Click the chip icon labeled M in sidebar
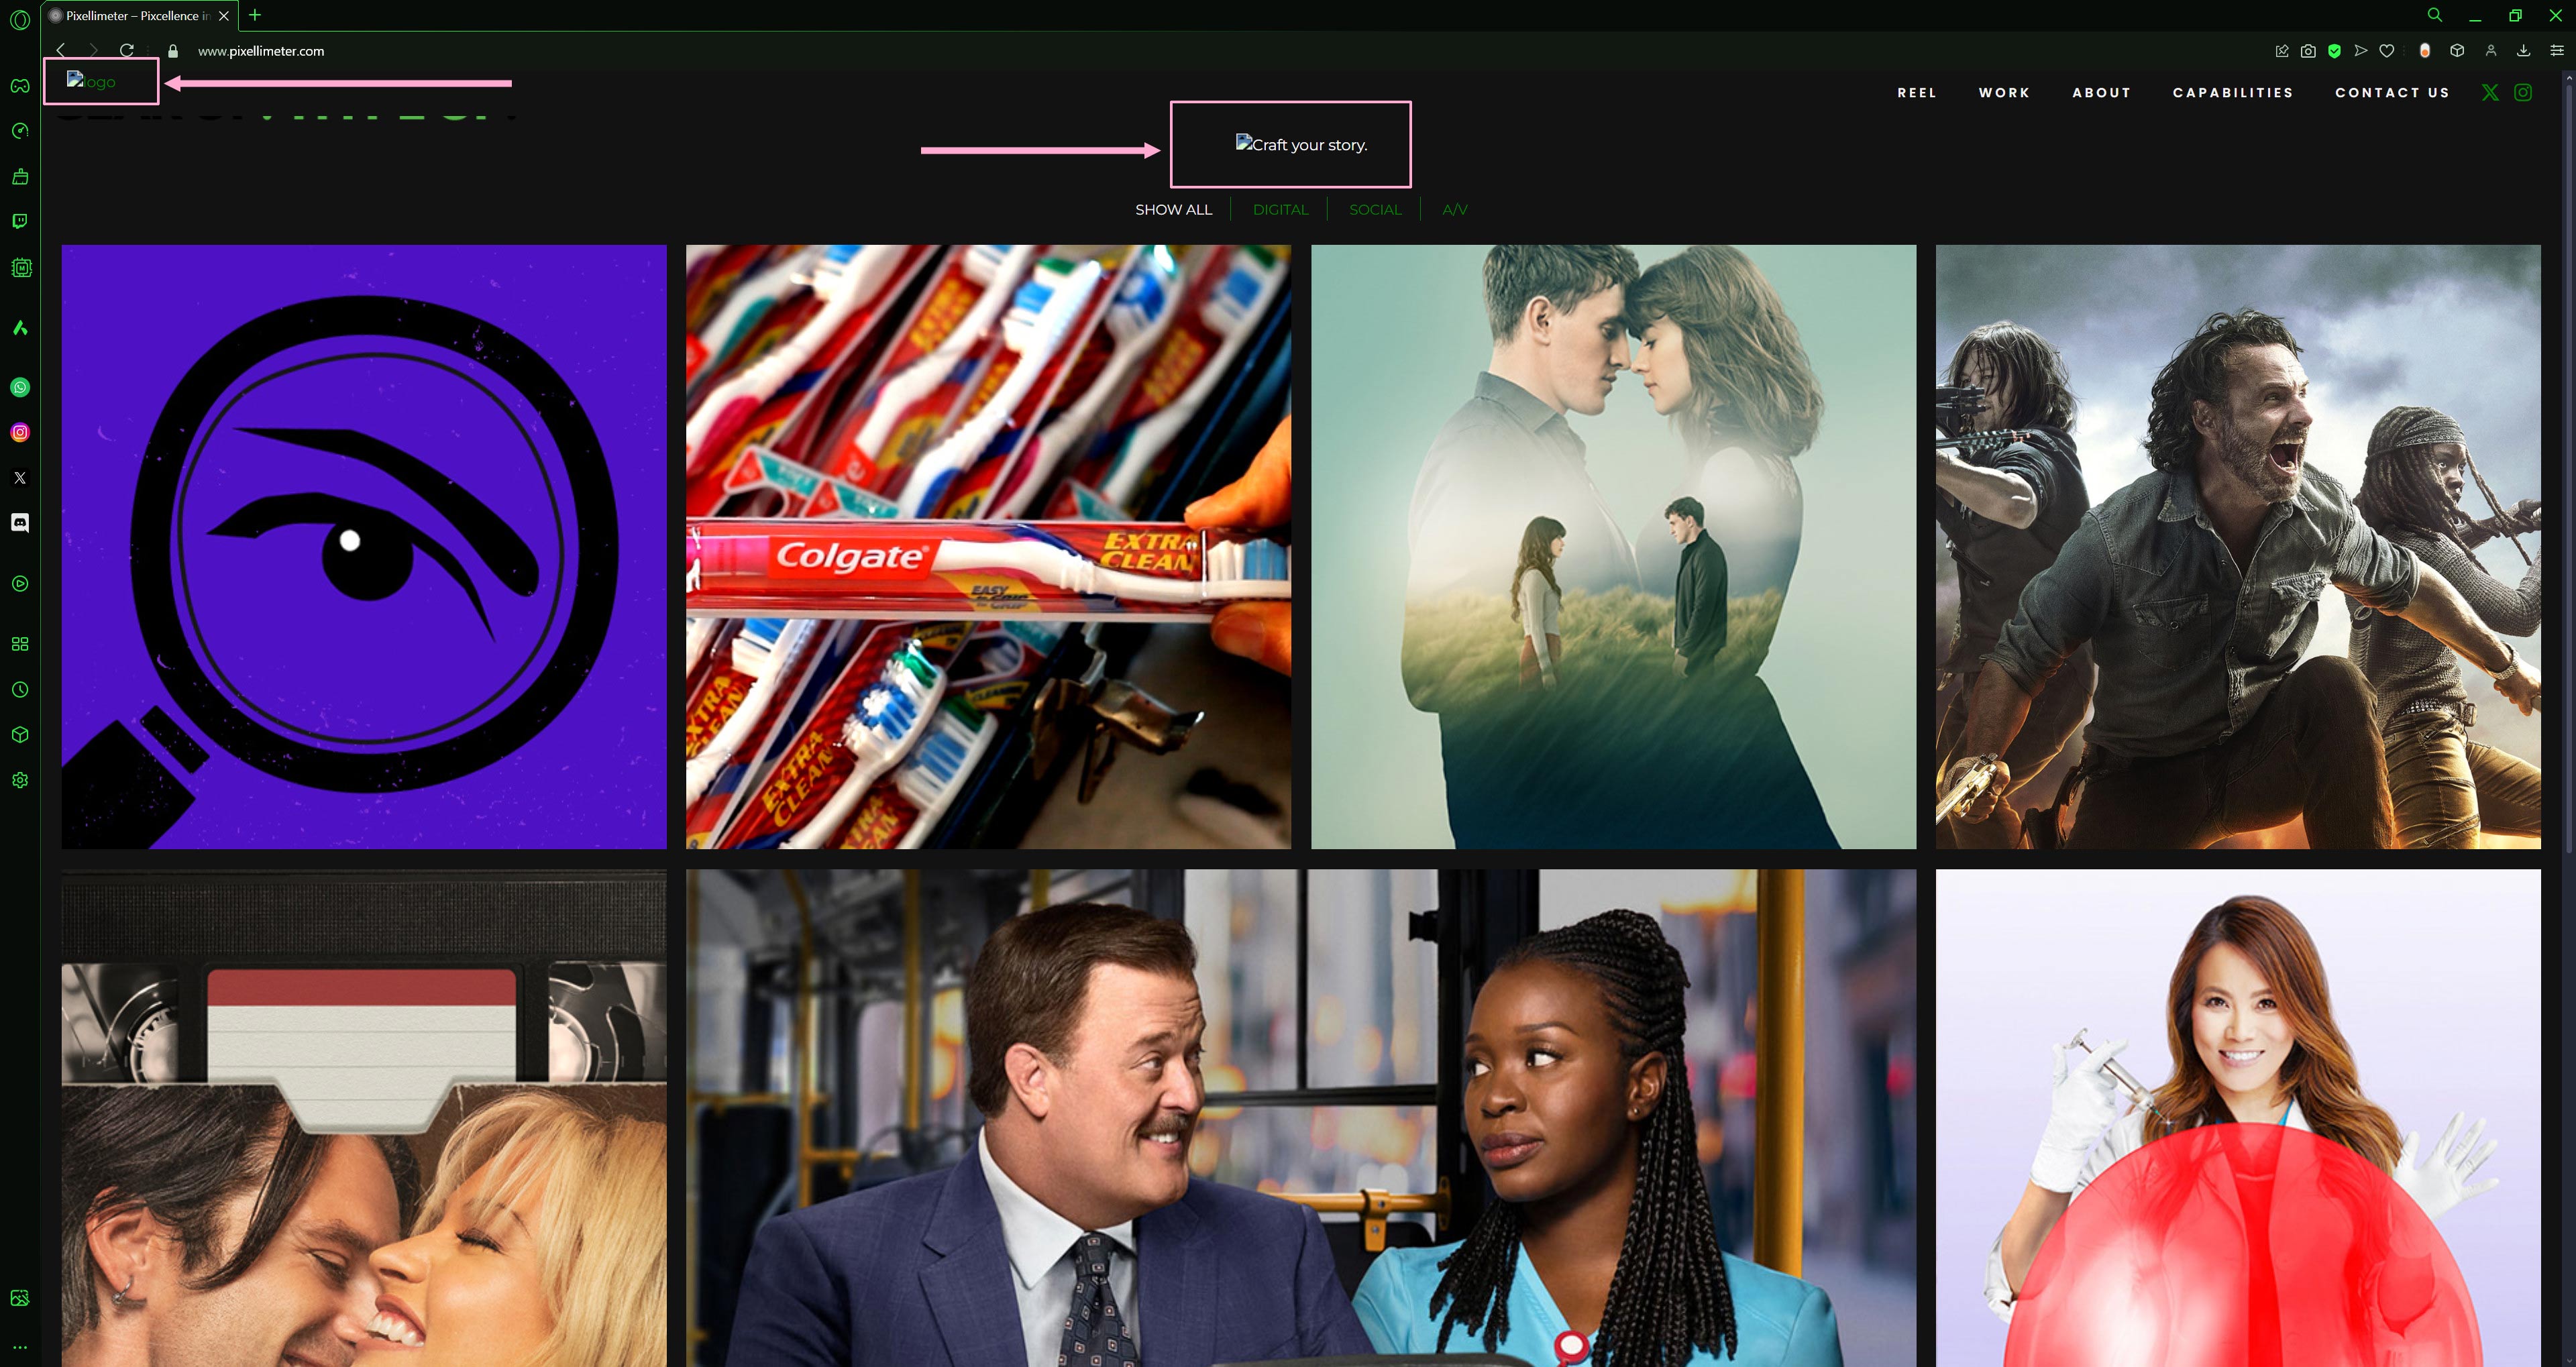The height and width of the screenshot is (1367, 2576). [20, 268]
